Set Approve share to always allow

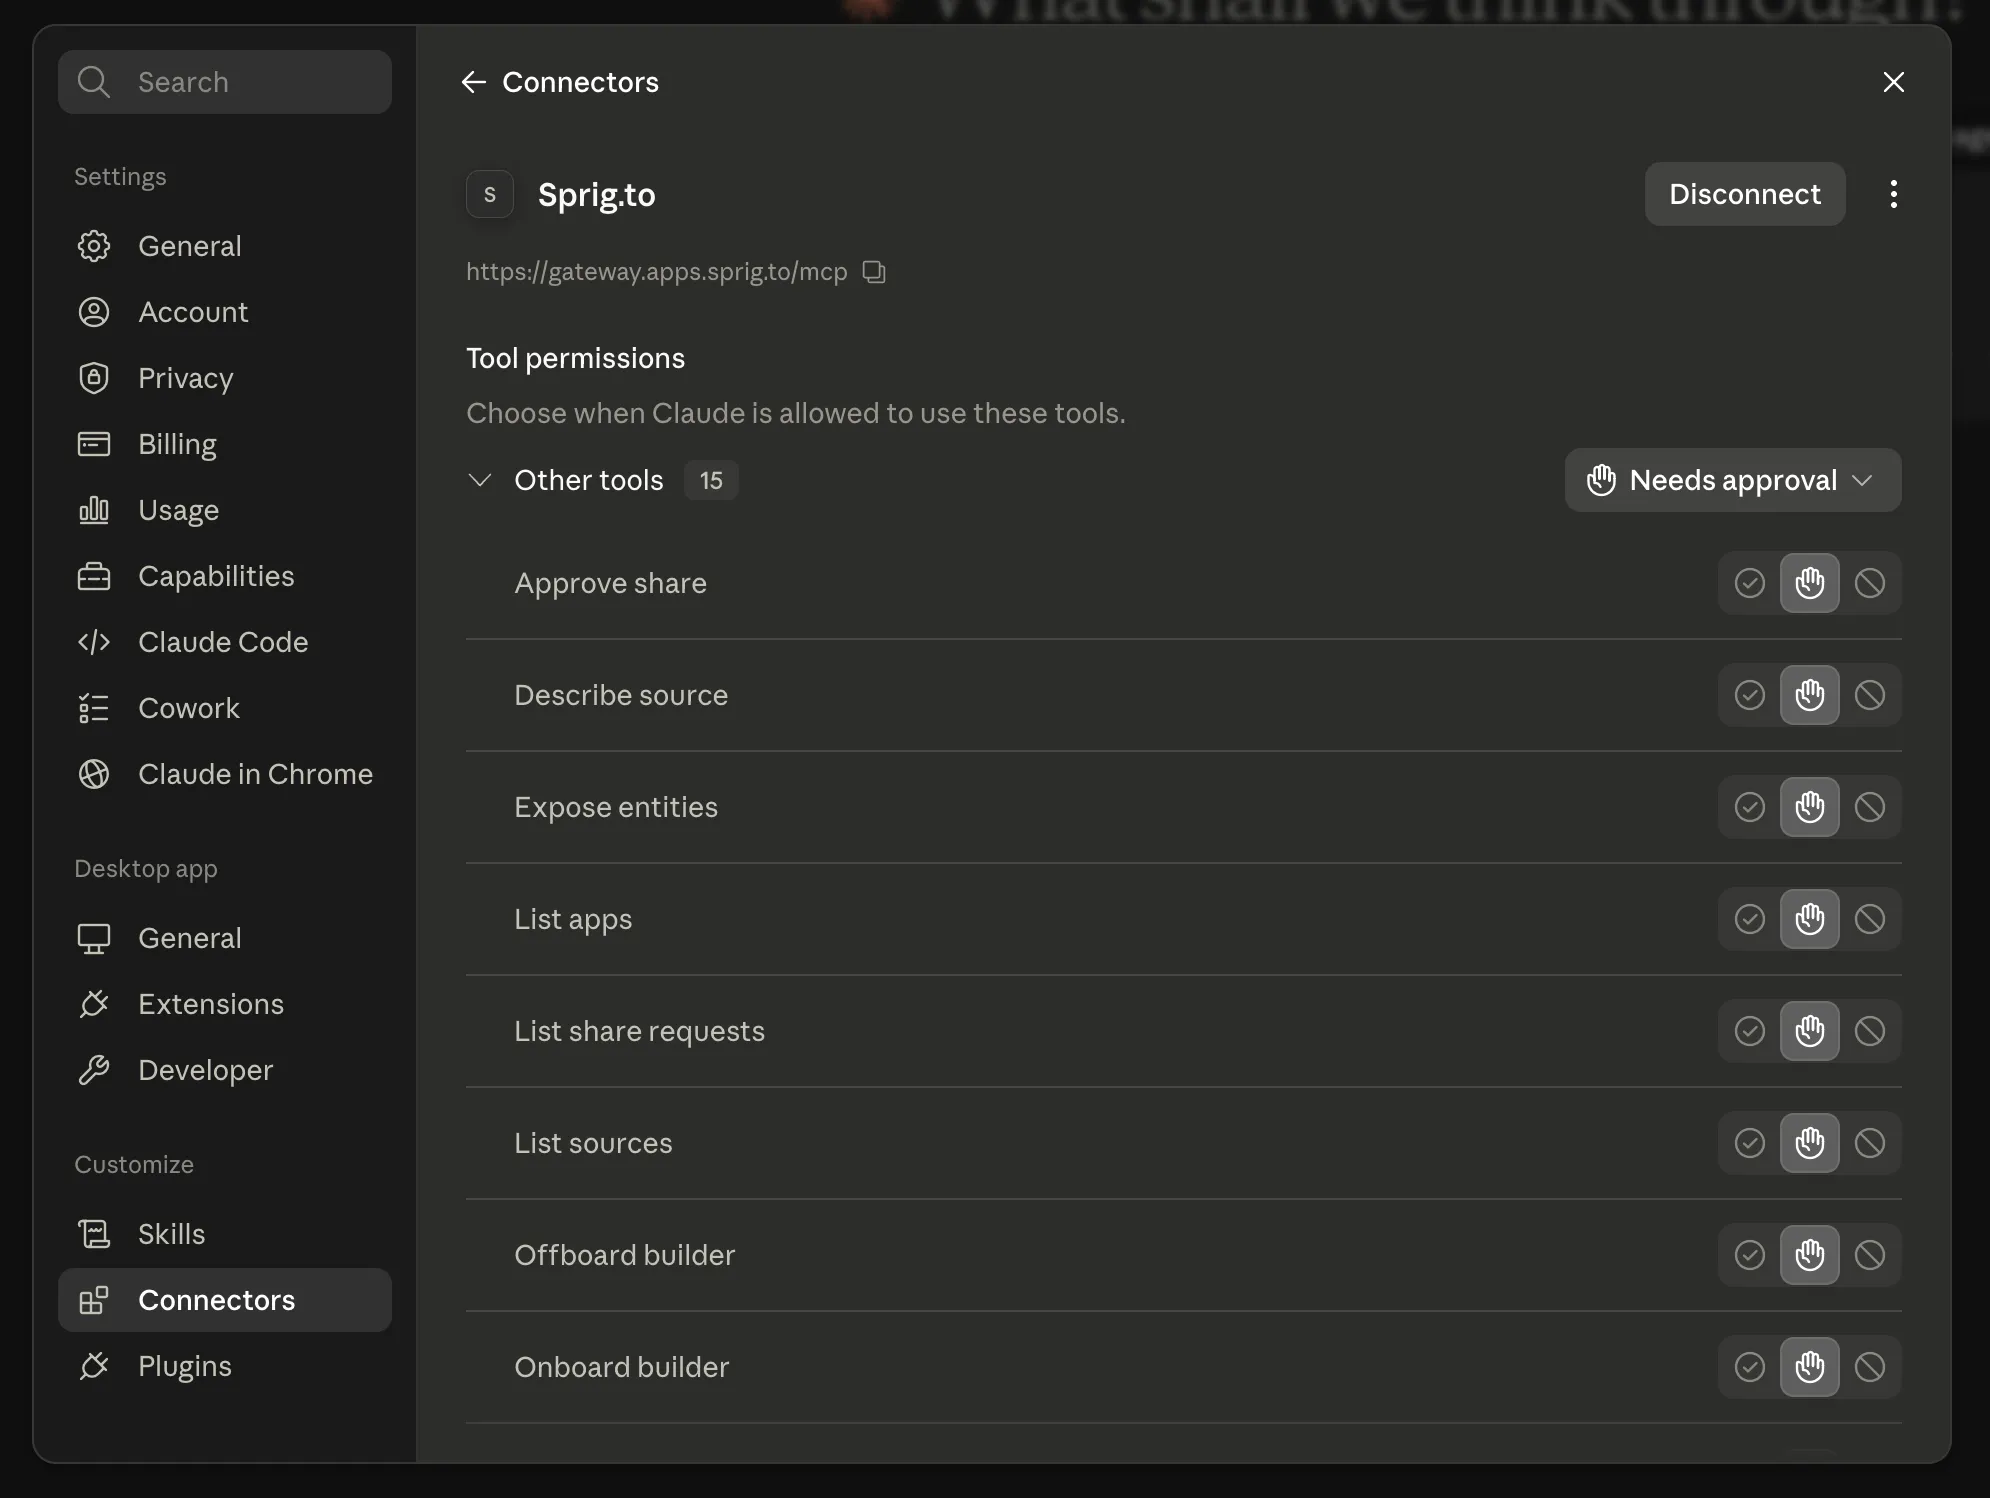click(1749, 583)
